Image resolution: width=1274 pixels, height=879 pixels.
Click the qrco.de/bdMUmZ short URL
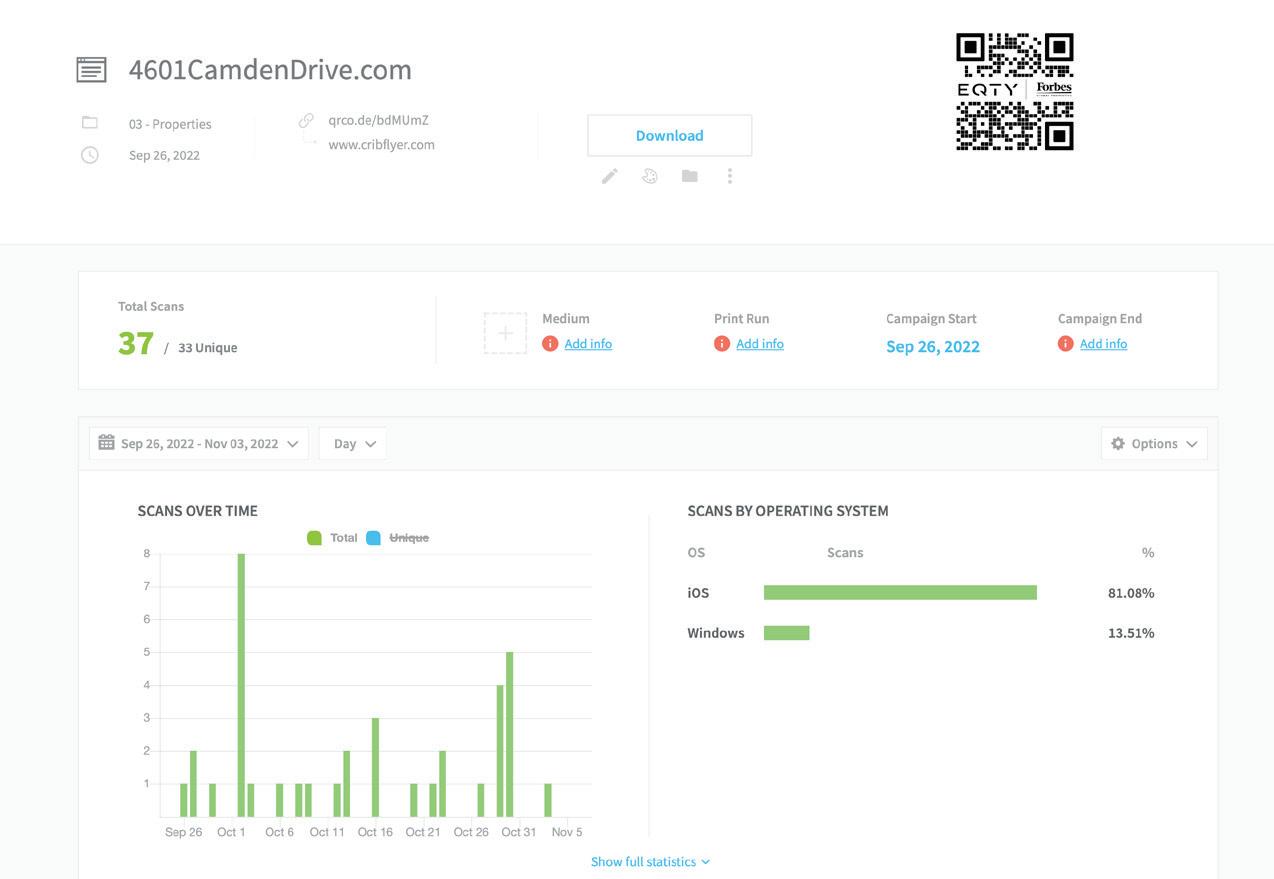[x=378, y=120]
